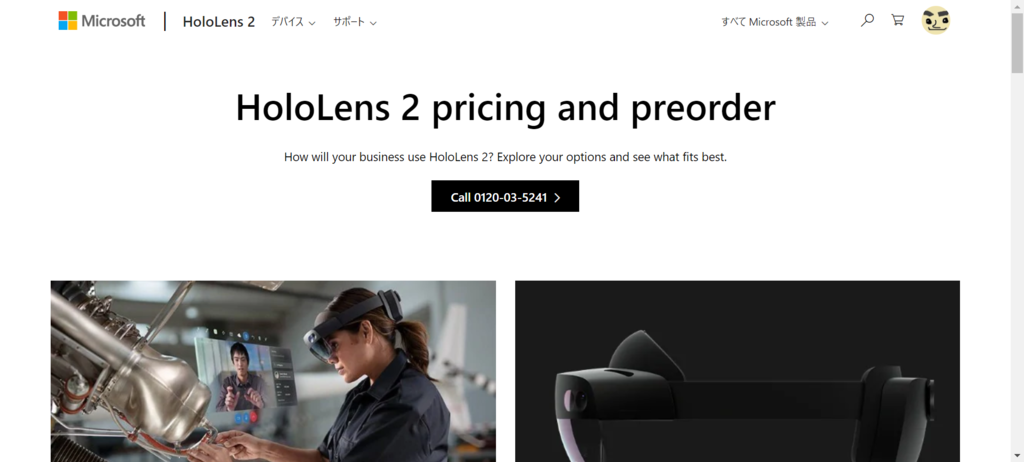This screenshot has width=1024, height=462.
Task: Click the Microsoft four-square logo
Action: click(67, 21)
